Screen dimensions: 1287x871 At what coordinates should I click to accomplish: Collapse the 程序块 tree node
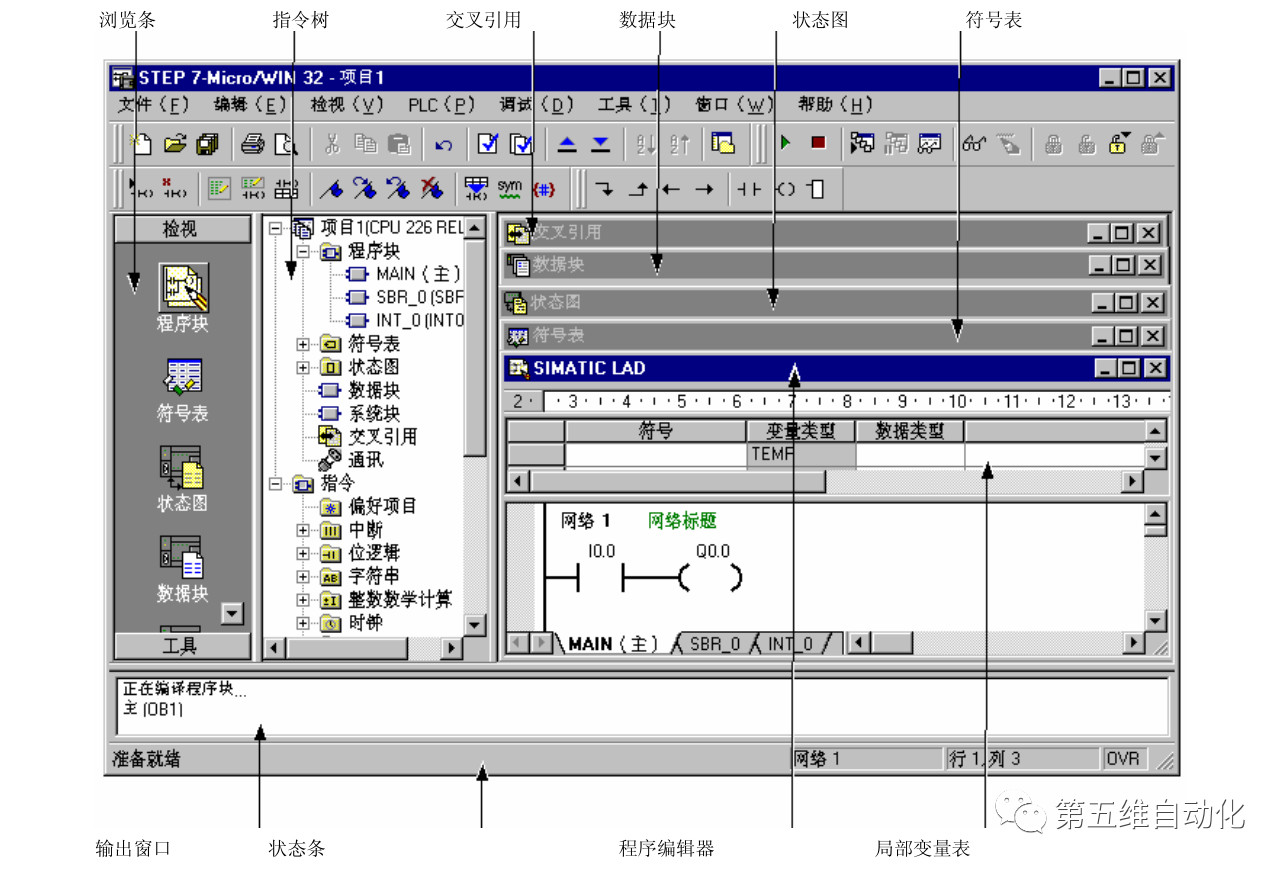303,252
